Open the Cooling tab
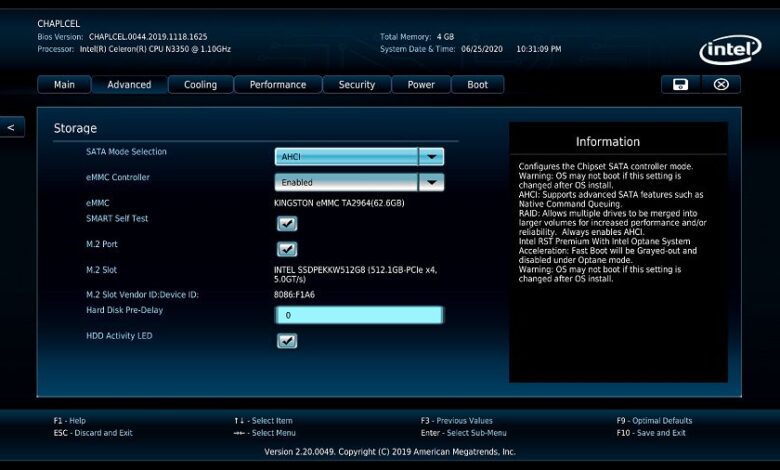The width and height of the screenshot is (780, 470). point(200,85)
